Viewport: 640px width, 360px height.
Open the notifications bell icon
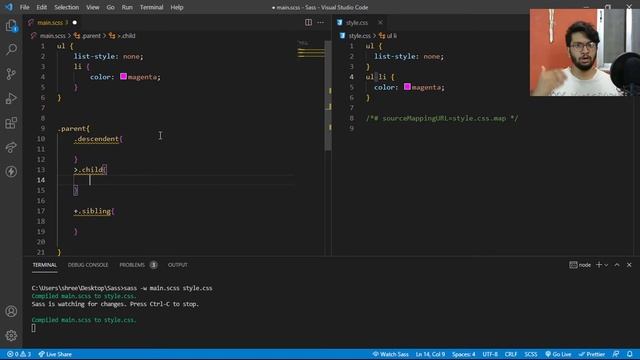(630, 354)
